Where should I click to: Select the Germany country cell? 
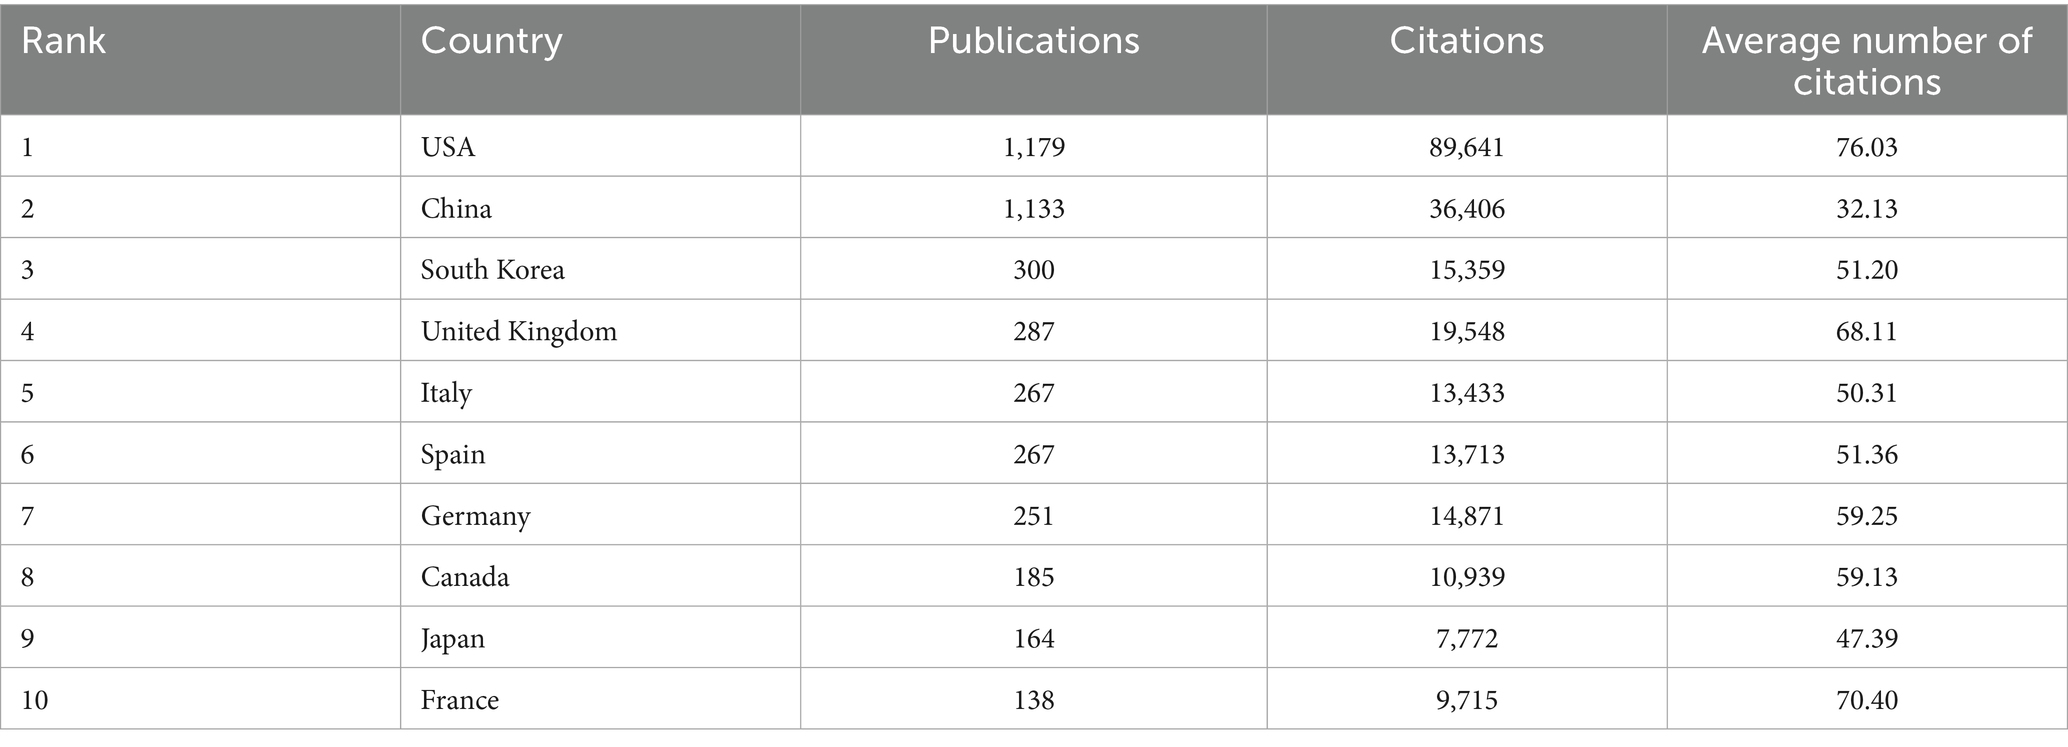pyautogui.click(x=475, y=516)
